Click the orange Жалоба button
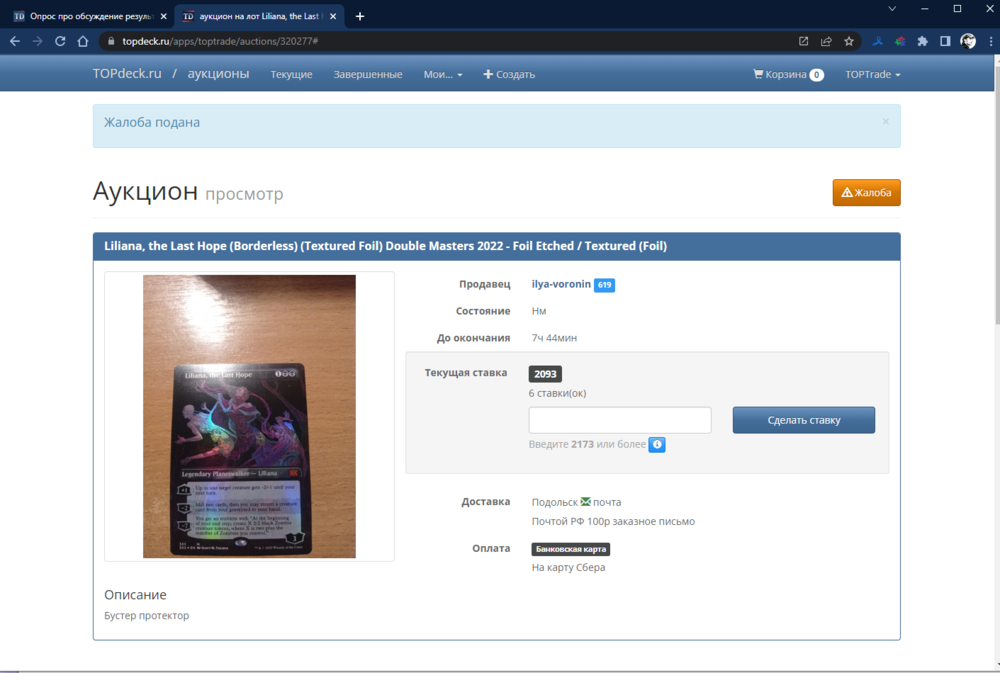Image resolution: width=1000 pixels, height=673 pixels. [x=866, y=192]
